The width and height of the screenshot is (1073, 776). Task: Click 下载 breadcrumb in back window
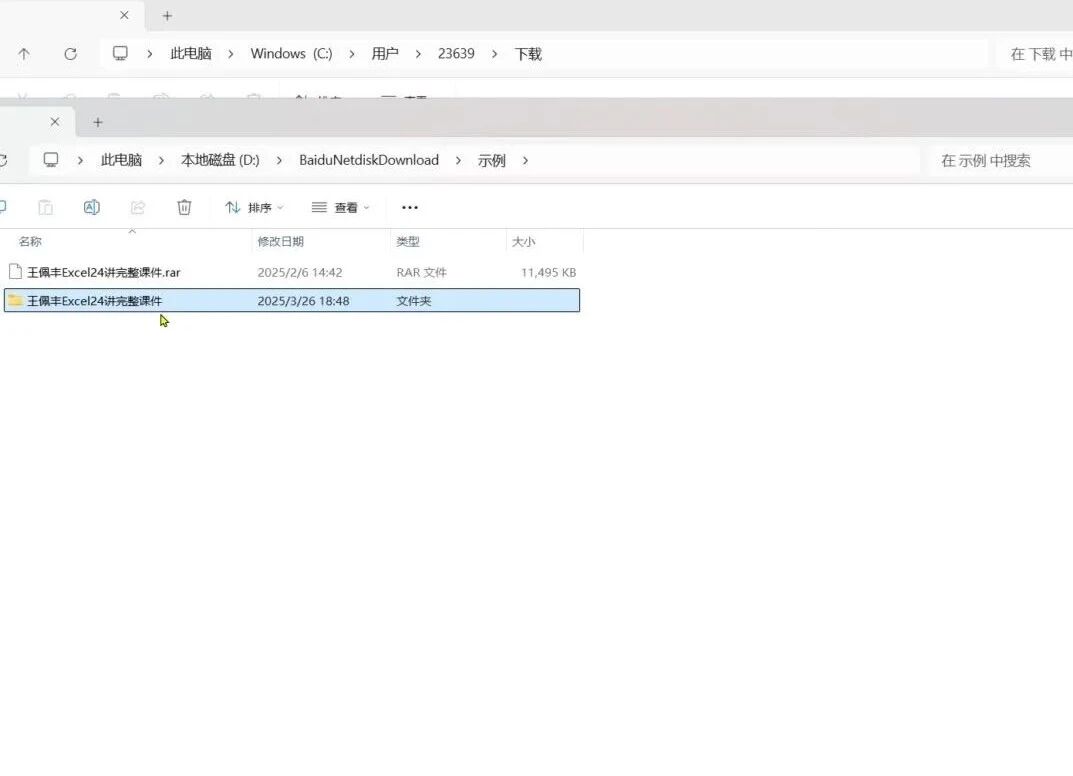[x=528, y=53]
